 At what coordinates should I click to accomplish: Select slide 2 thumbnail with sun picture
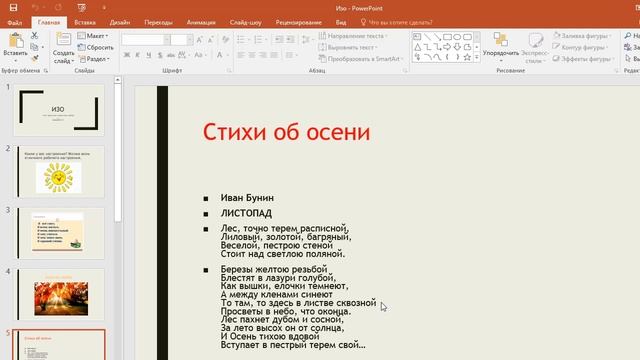(x=59, y=172)
